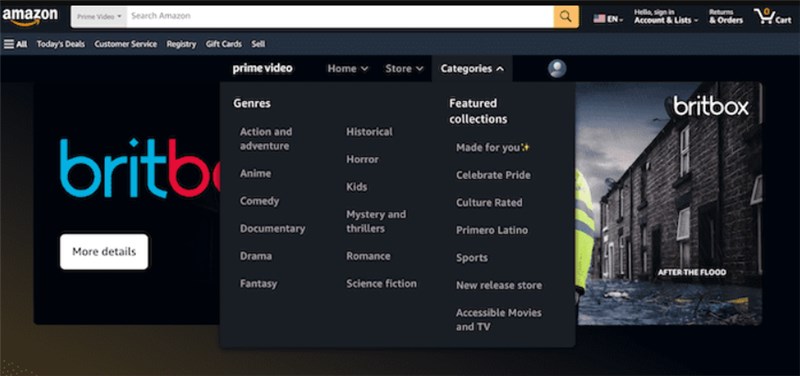Viewport: 800px width, 376px height.
Task: Click the Prime Video profile avatar
Action: (557, 68)
